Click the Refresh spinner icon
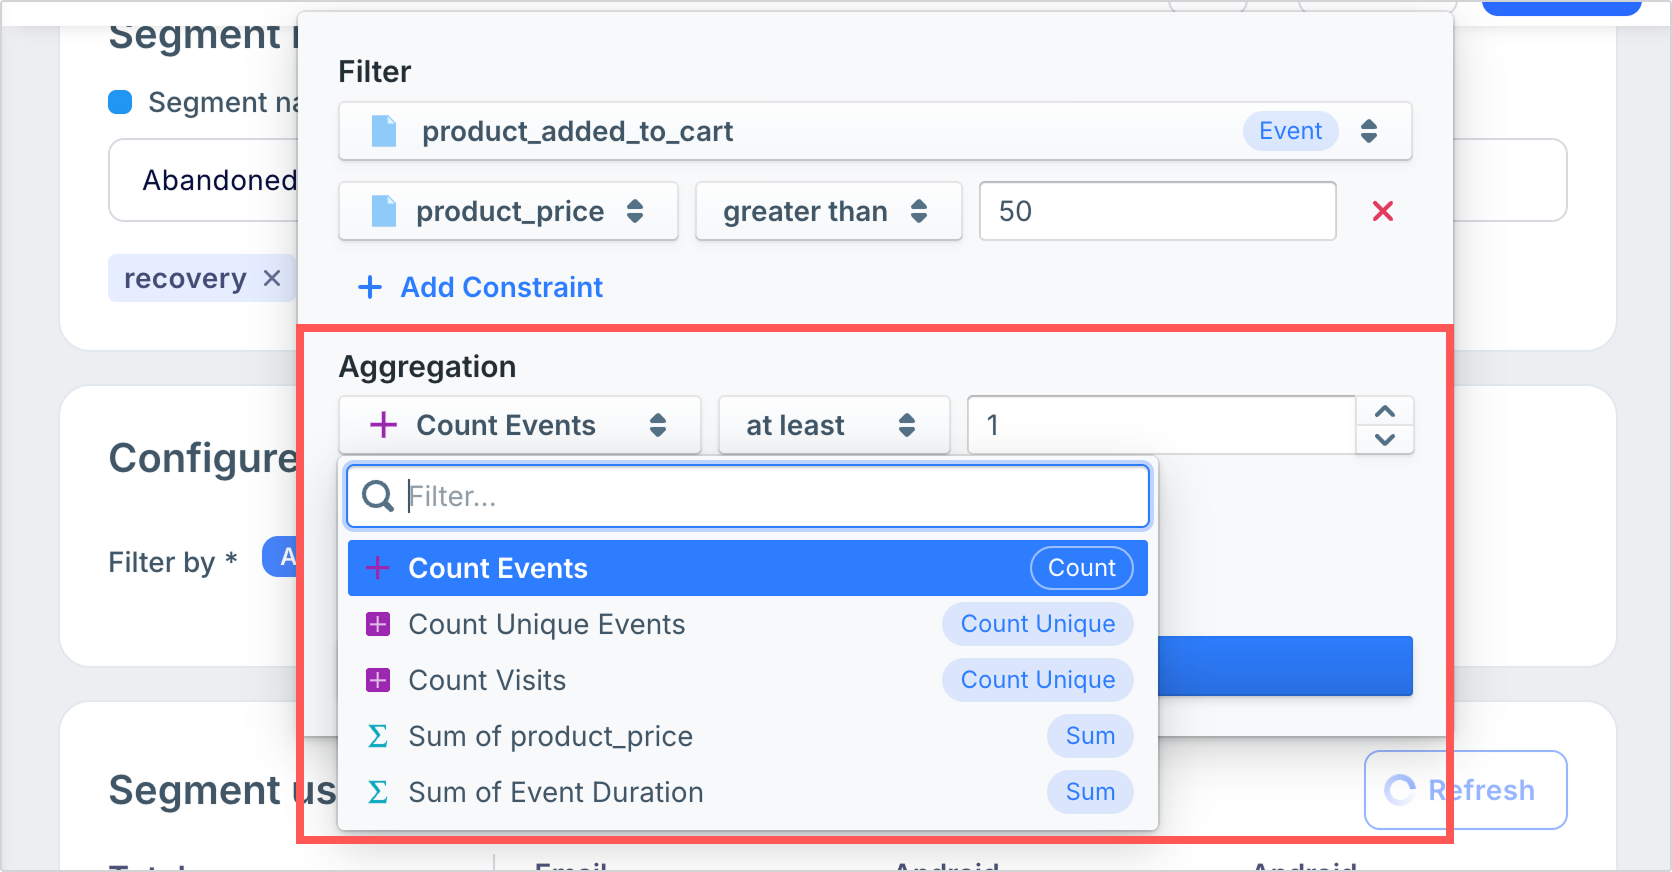Viewport: 1672px width, 872px height. click(x=1400, y=790)
